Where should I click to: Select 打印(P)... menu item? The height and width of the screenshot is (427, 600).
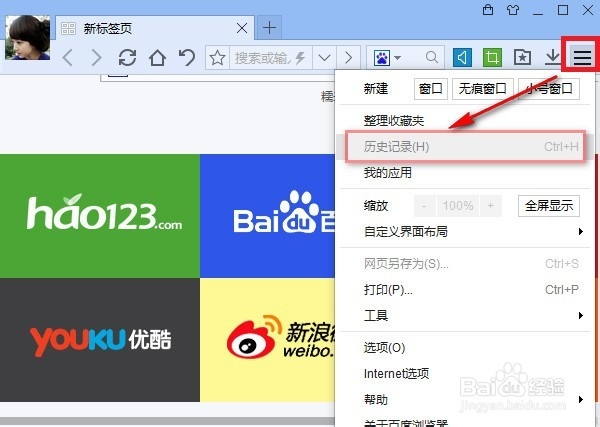point(465,290)
